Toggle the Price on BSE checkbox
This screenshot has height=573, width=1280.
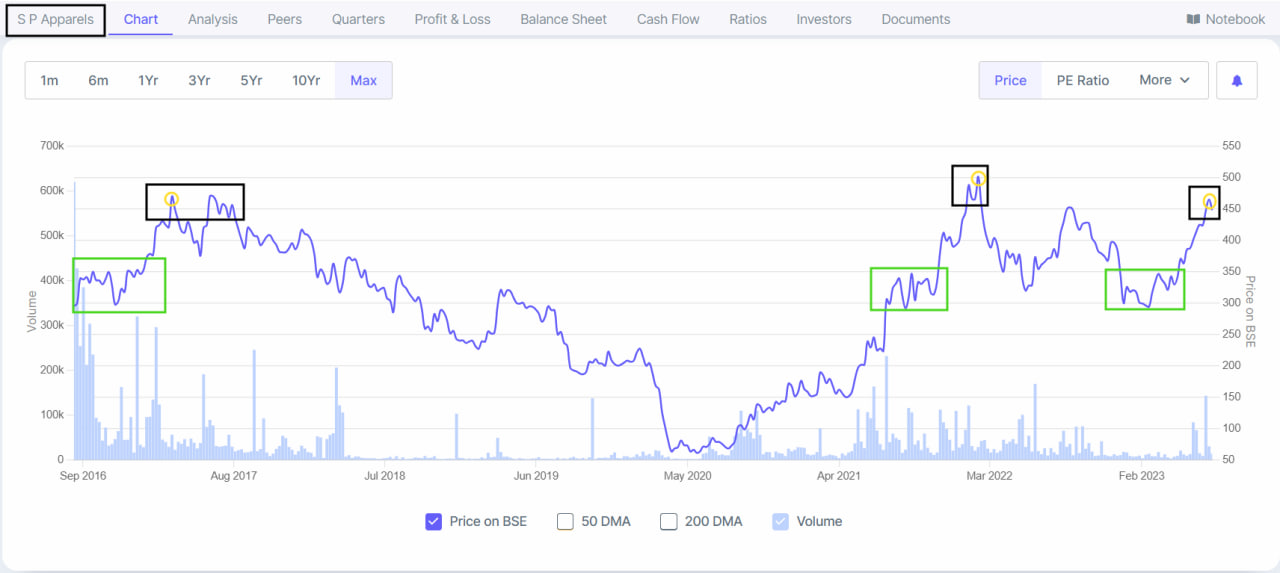(x=433, y=521)
